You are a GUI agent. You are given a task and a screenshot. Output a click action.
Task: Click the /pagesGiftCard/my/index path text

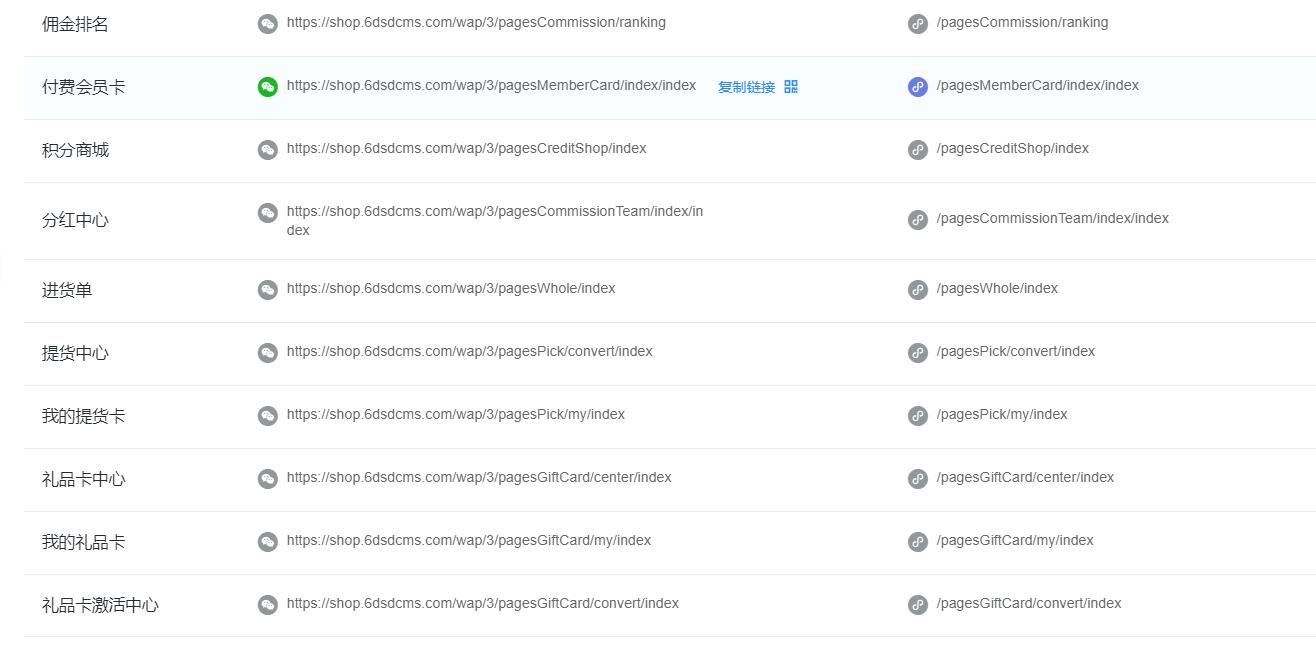(x=1015, y=540)
